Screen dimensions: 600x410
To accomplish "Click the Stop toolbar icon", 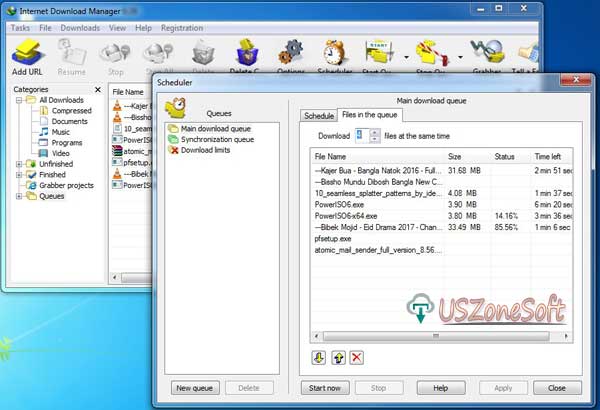I will pos(115,57).
